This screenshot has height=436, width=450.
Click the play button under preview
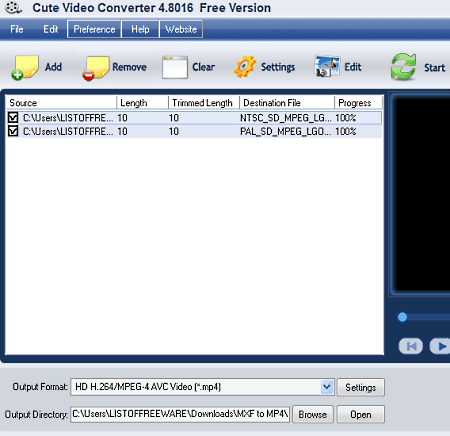440,346
